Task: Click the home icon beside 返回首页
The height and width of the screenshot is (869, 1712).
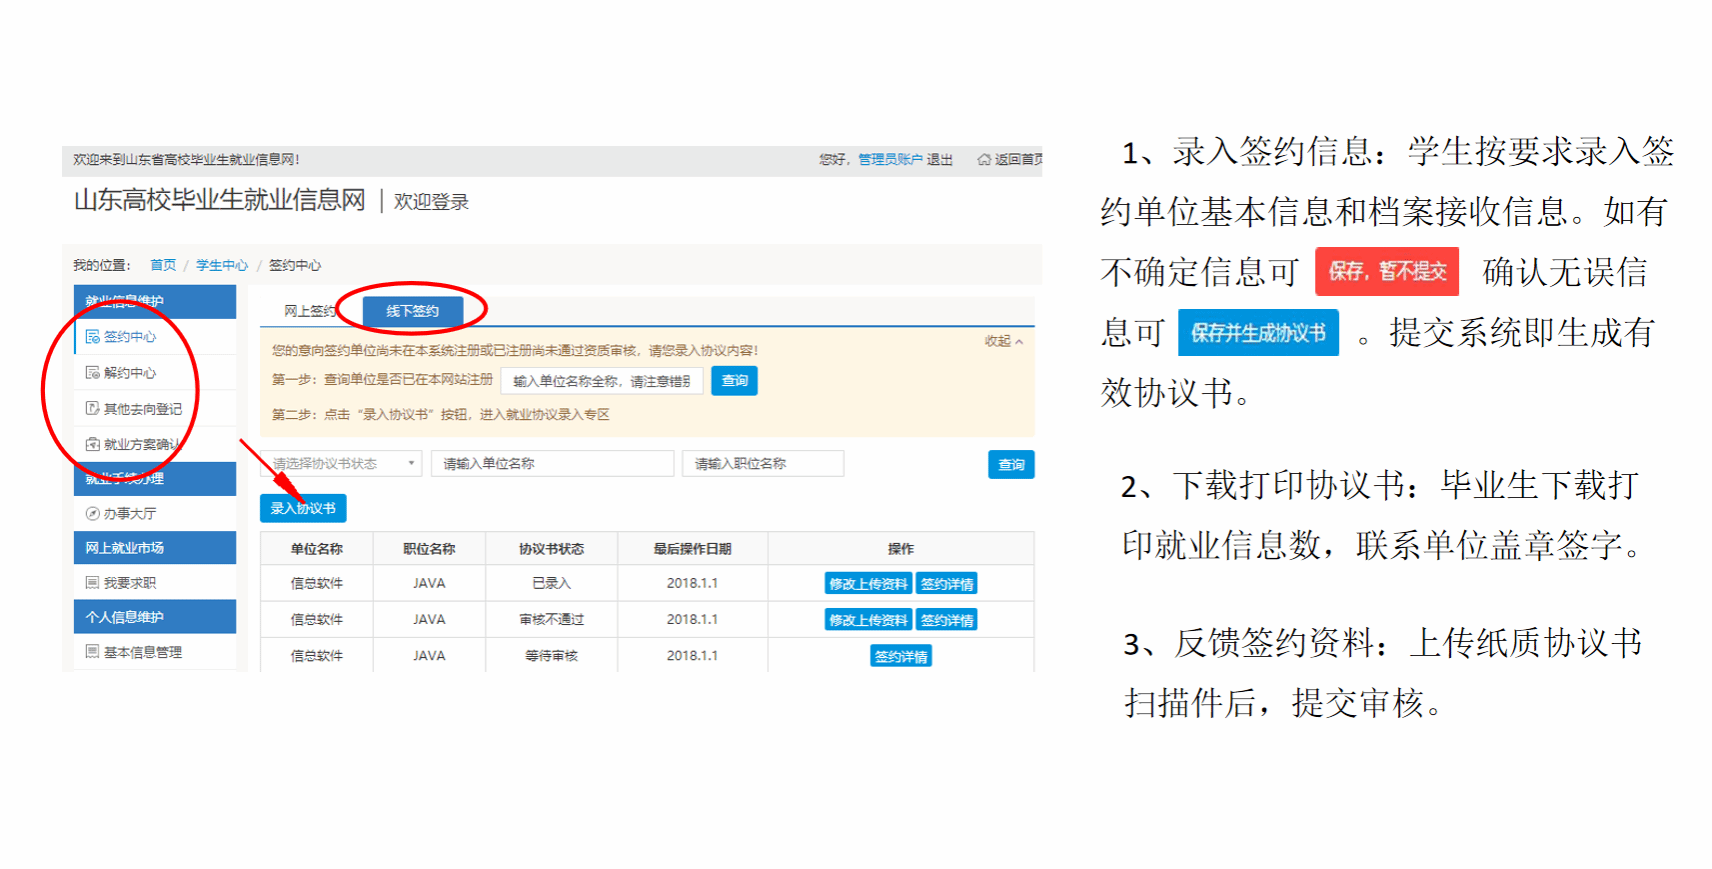Action: point(984,160)
